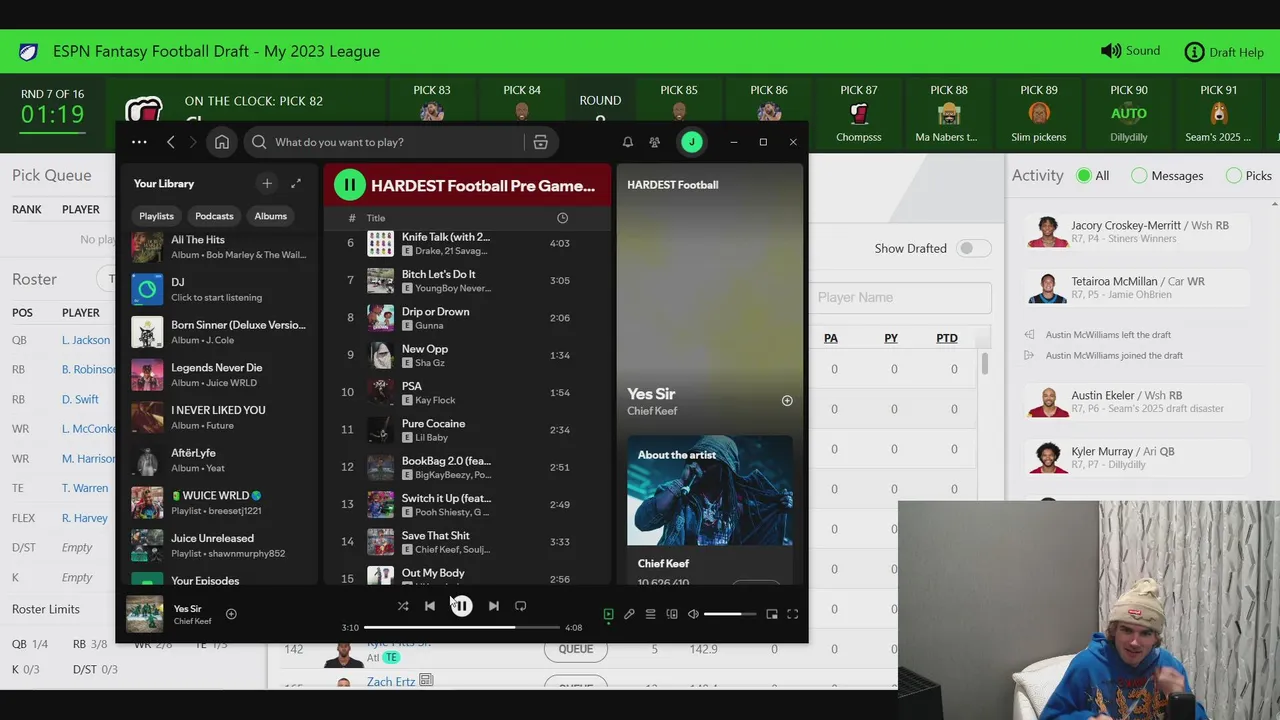The image size is (1280, 720).
Task: Open D. Swift in the ESPN roster
Action: 80,399
